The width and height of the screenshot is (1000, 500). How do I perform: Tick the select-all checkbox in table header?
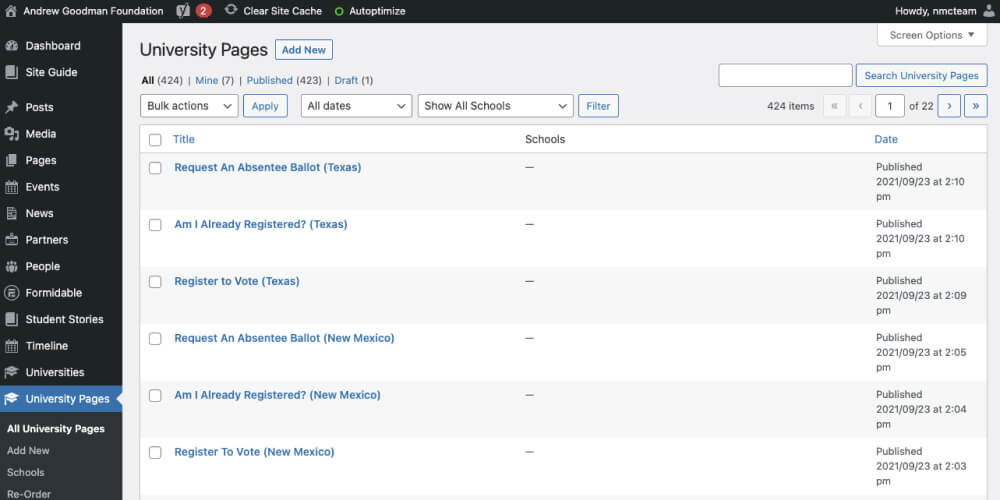pyautogui.click(x=155, y=140)
